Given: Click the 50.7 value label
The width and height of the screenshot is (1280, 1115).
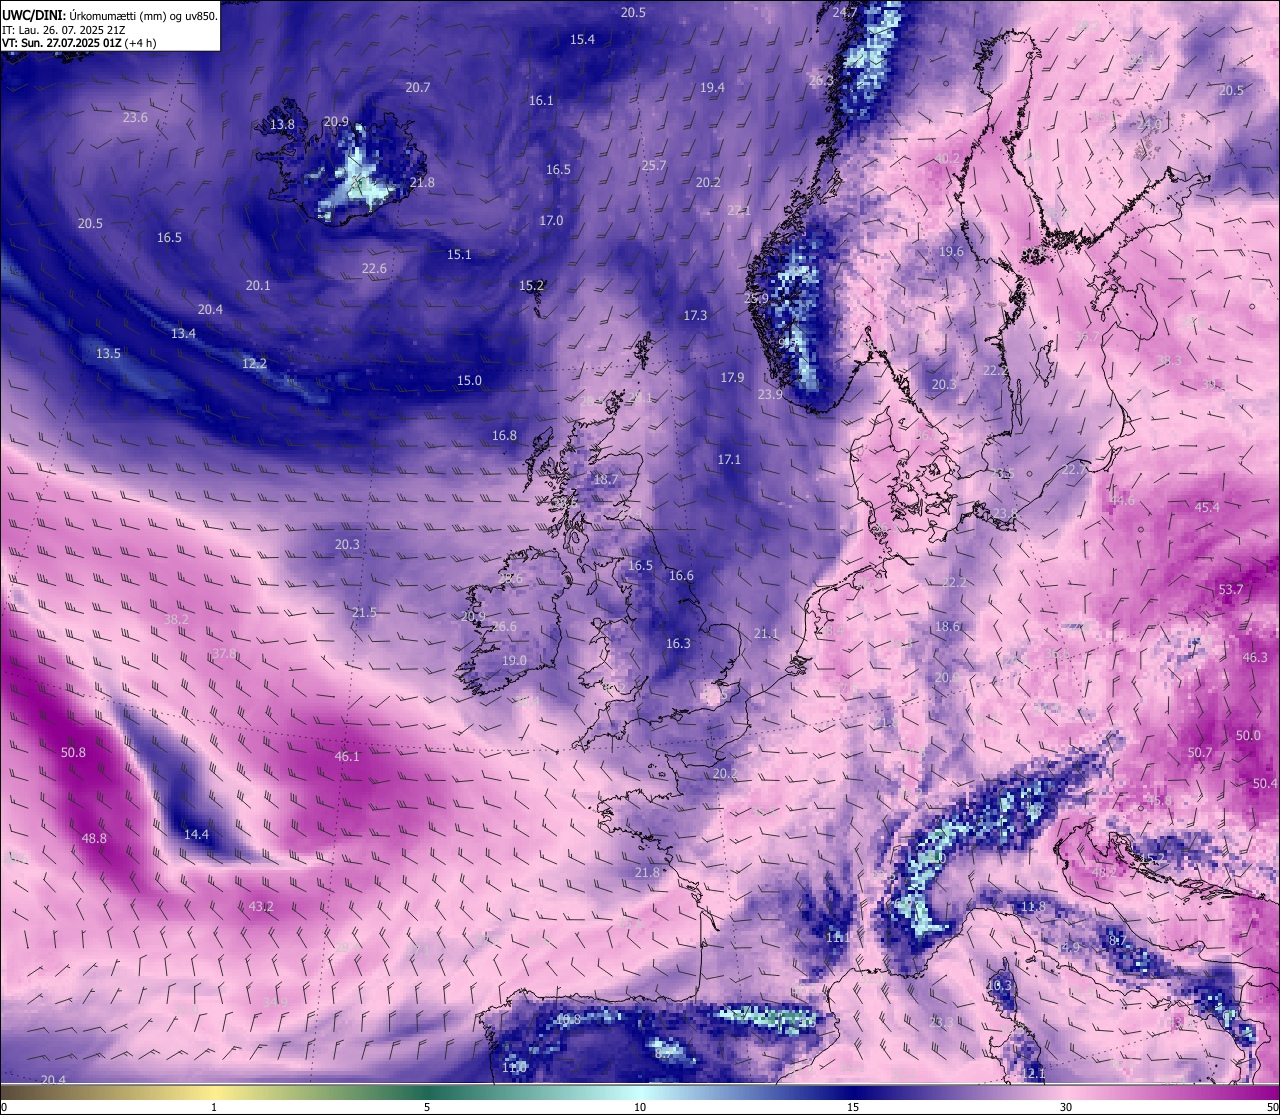Looking at the screenshot, I should tap(1200, 753).
